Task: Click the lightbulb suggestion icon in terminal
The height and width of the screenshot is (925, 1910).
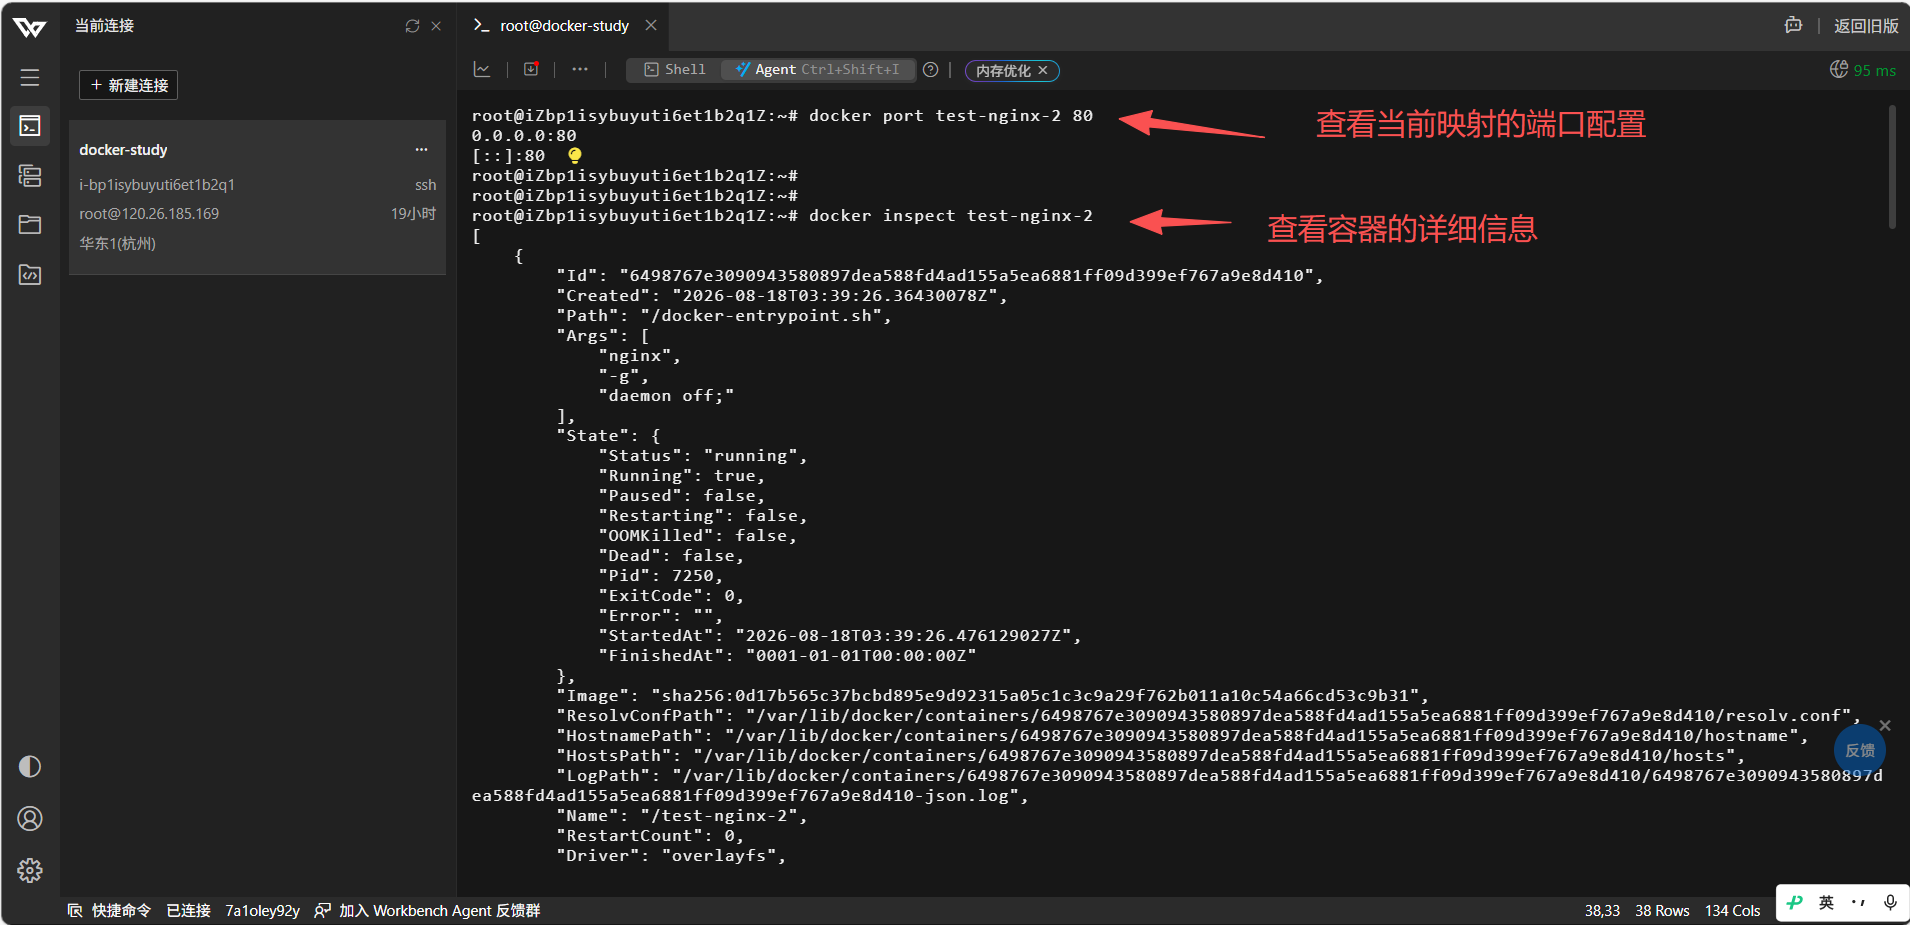Action: (575, 155)
